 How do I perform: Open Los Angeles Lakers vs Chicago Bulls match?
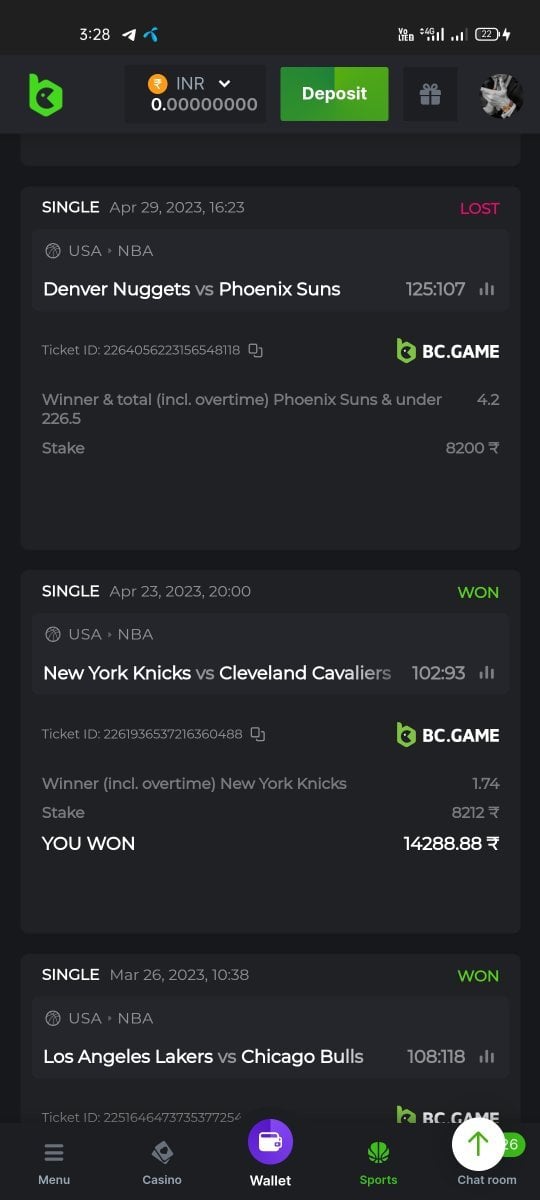coord(203,1056)
